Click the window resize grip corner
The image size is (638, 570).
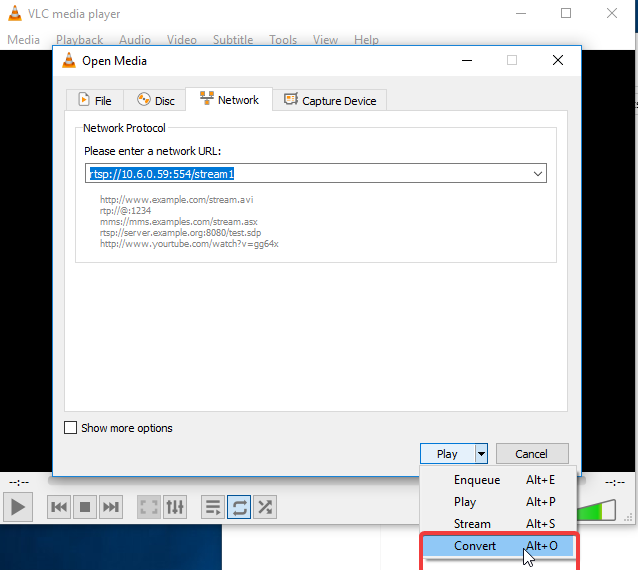coord(628,517)
